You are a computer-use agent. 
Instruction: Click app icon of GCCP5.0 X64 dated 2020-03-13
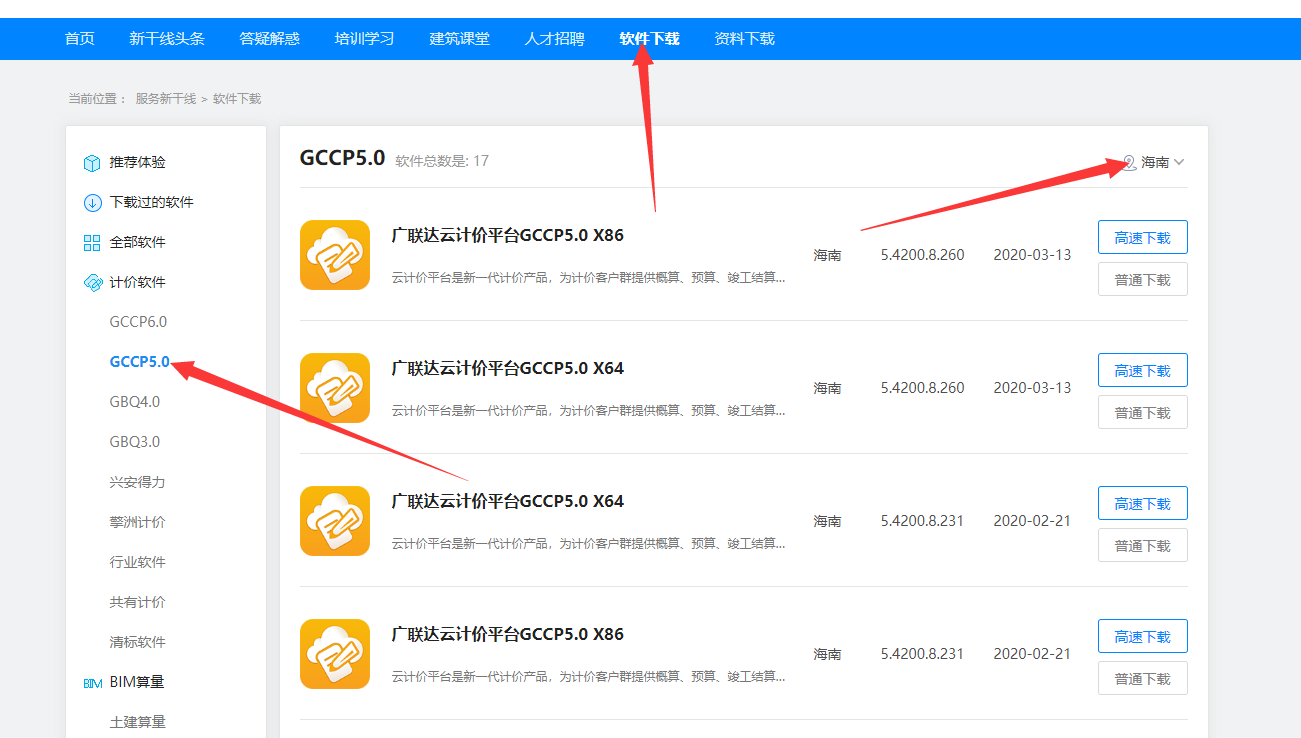[x=335, y=388]
